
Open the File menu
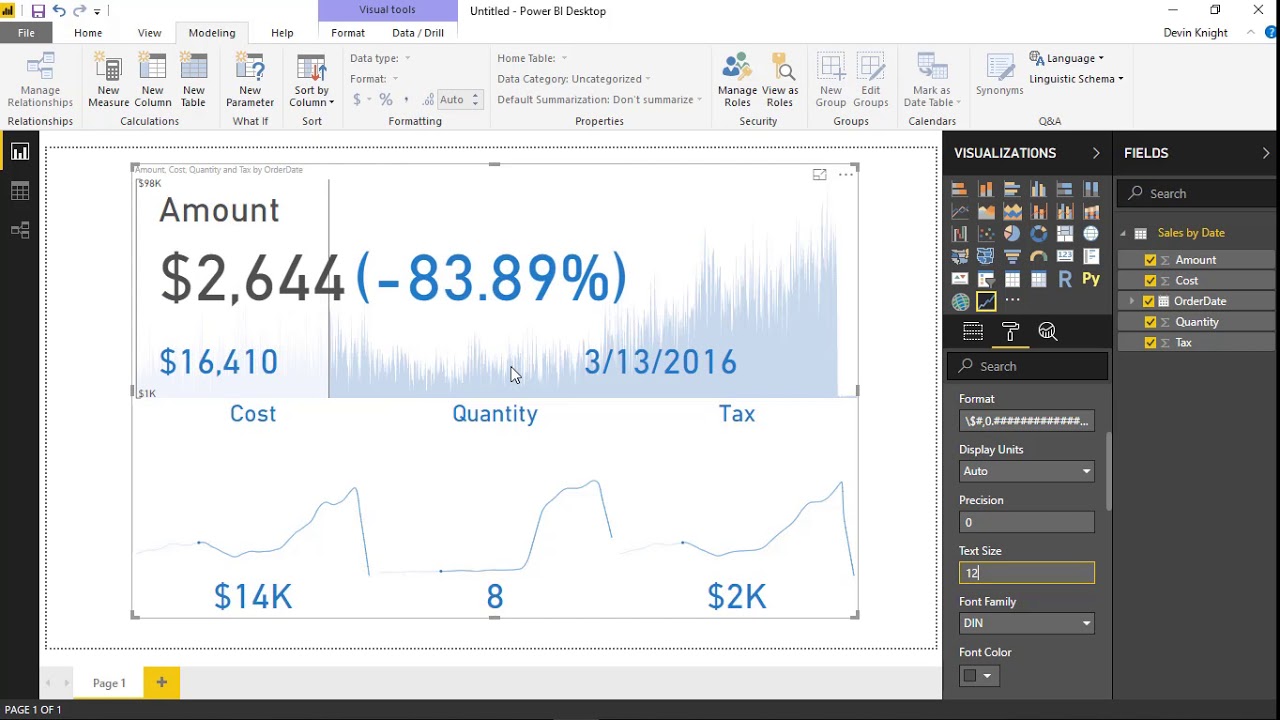click(x=26, y=33)
